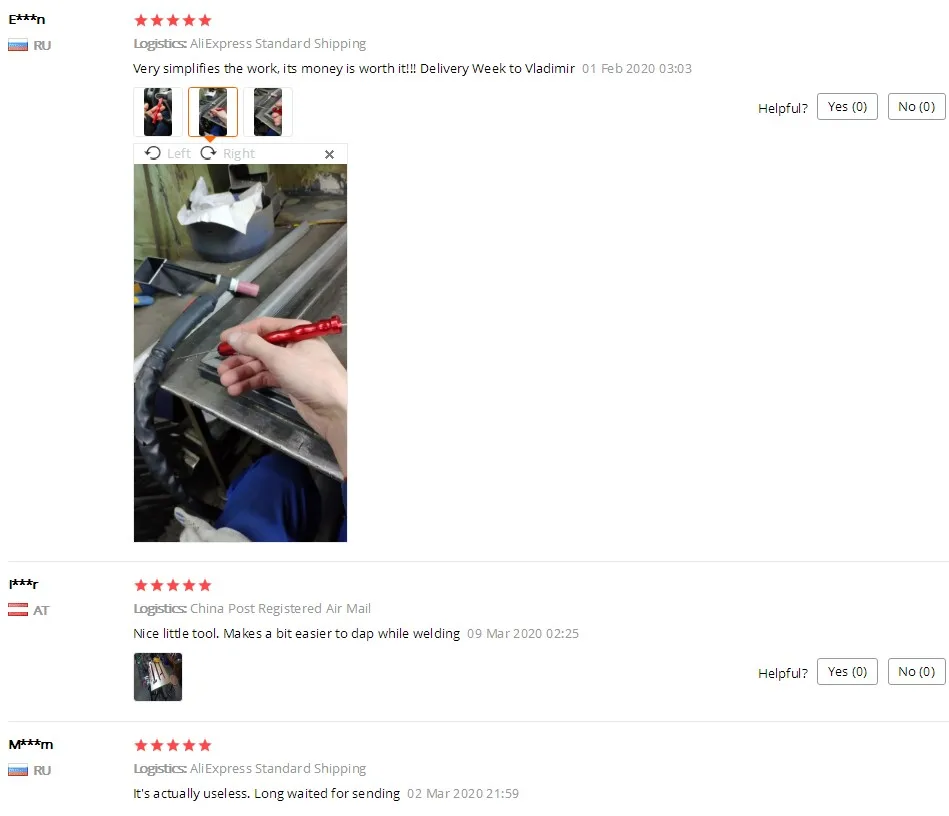
Task: Click the Russian flag next to M***m
Action: point(18,771)
